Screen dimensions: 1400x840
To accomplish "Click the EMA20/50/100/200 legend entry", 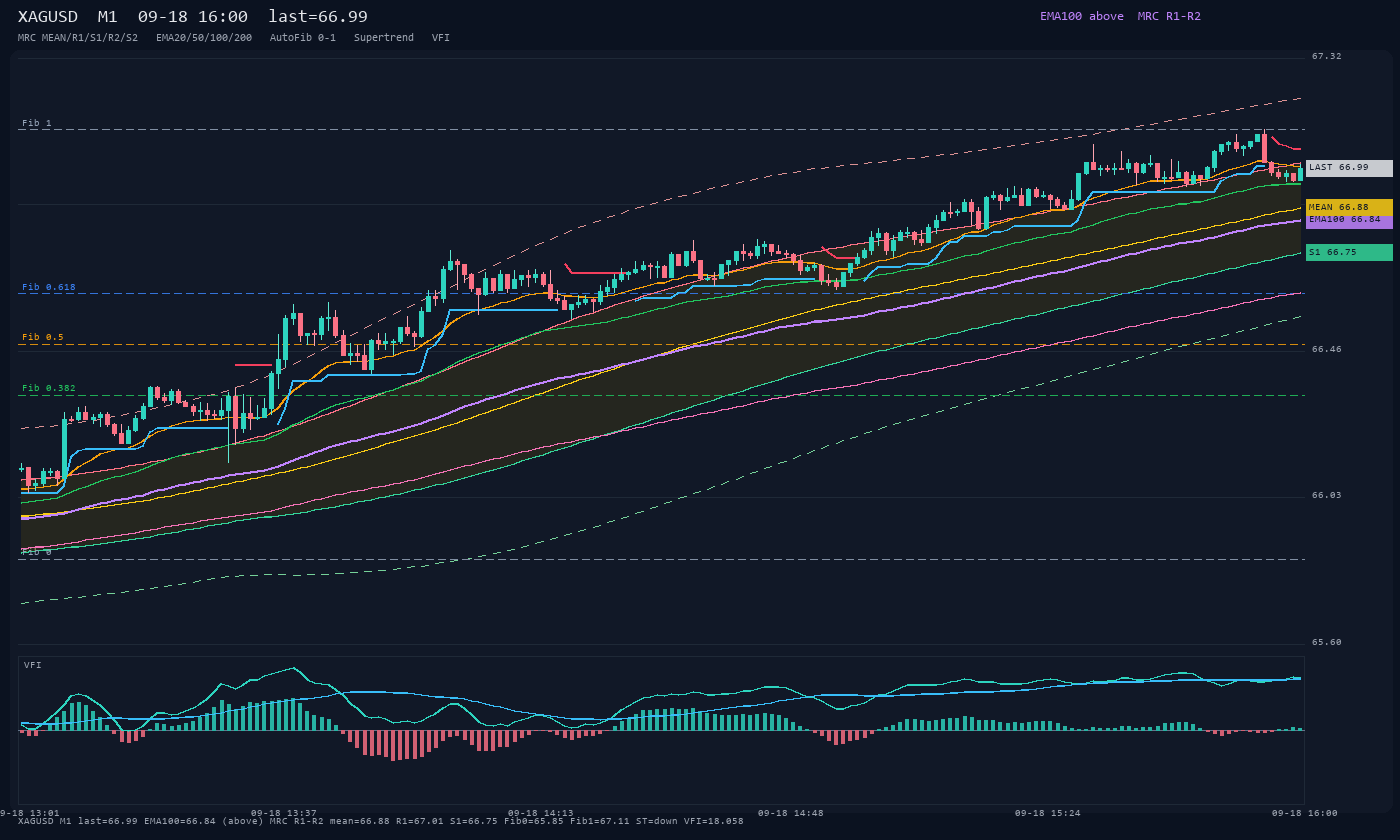I will pyautogui.click(x=204, y=37).
